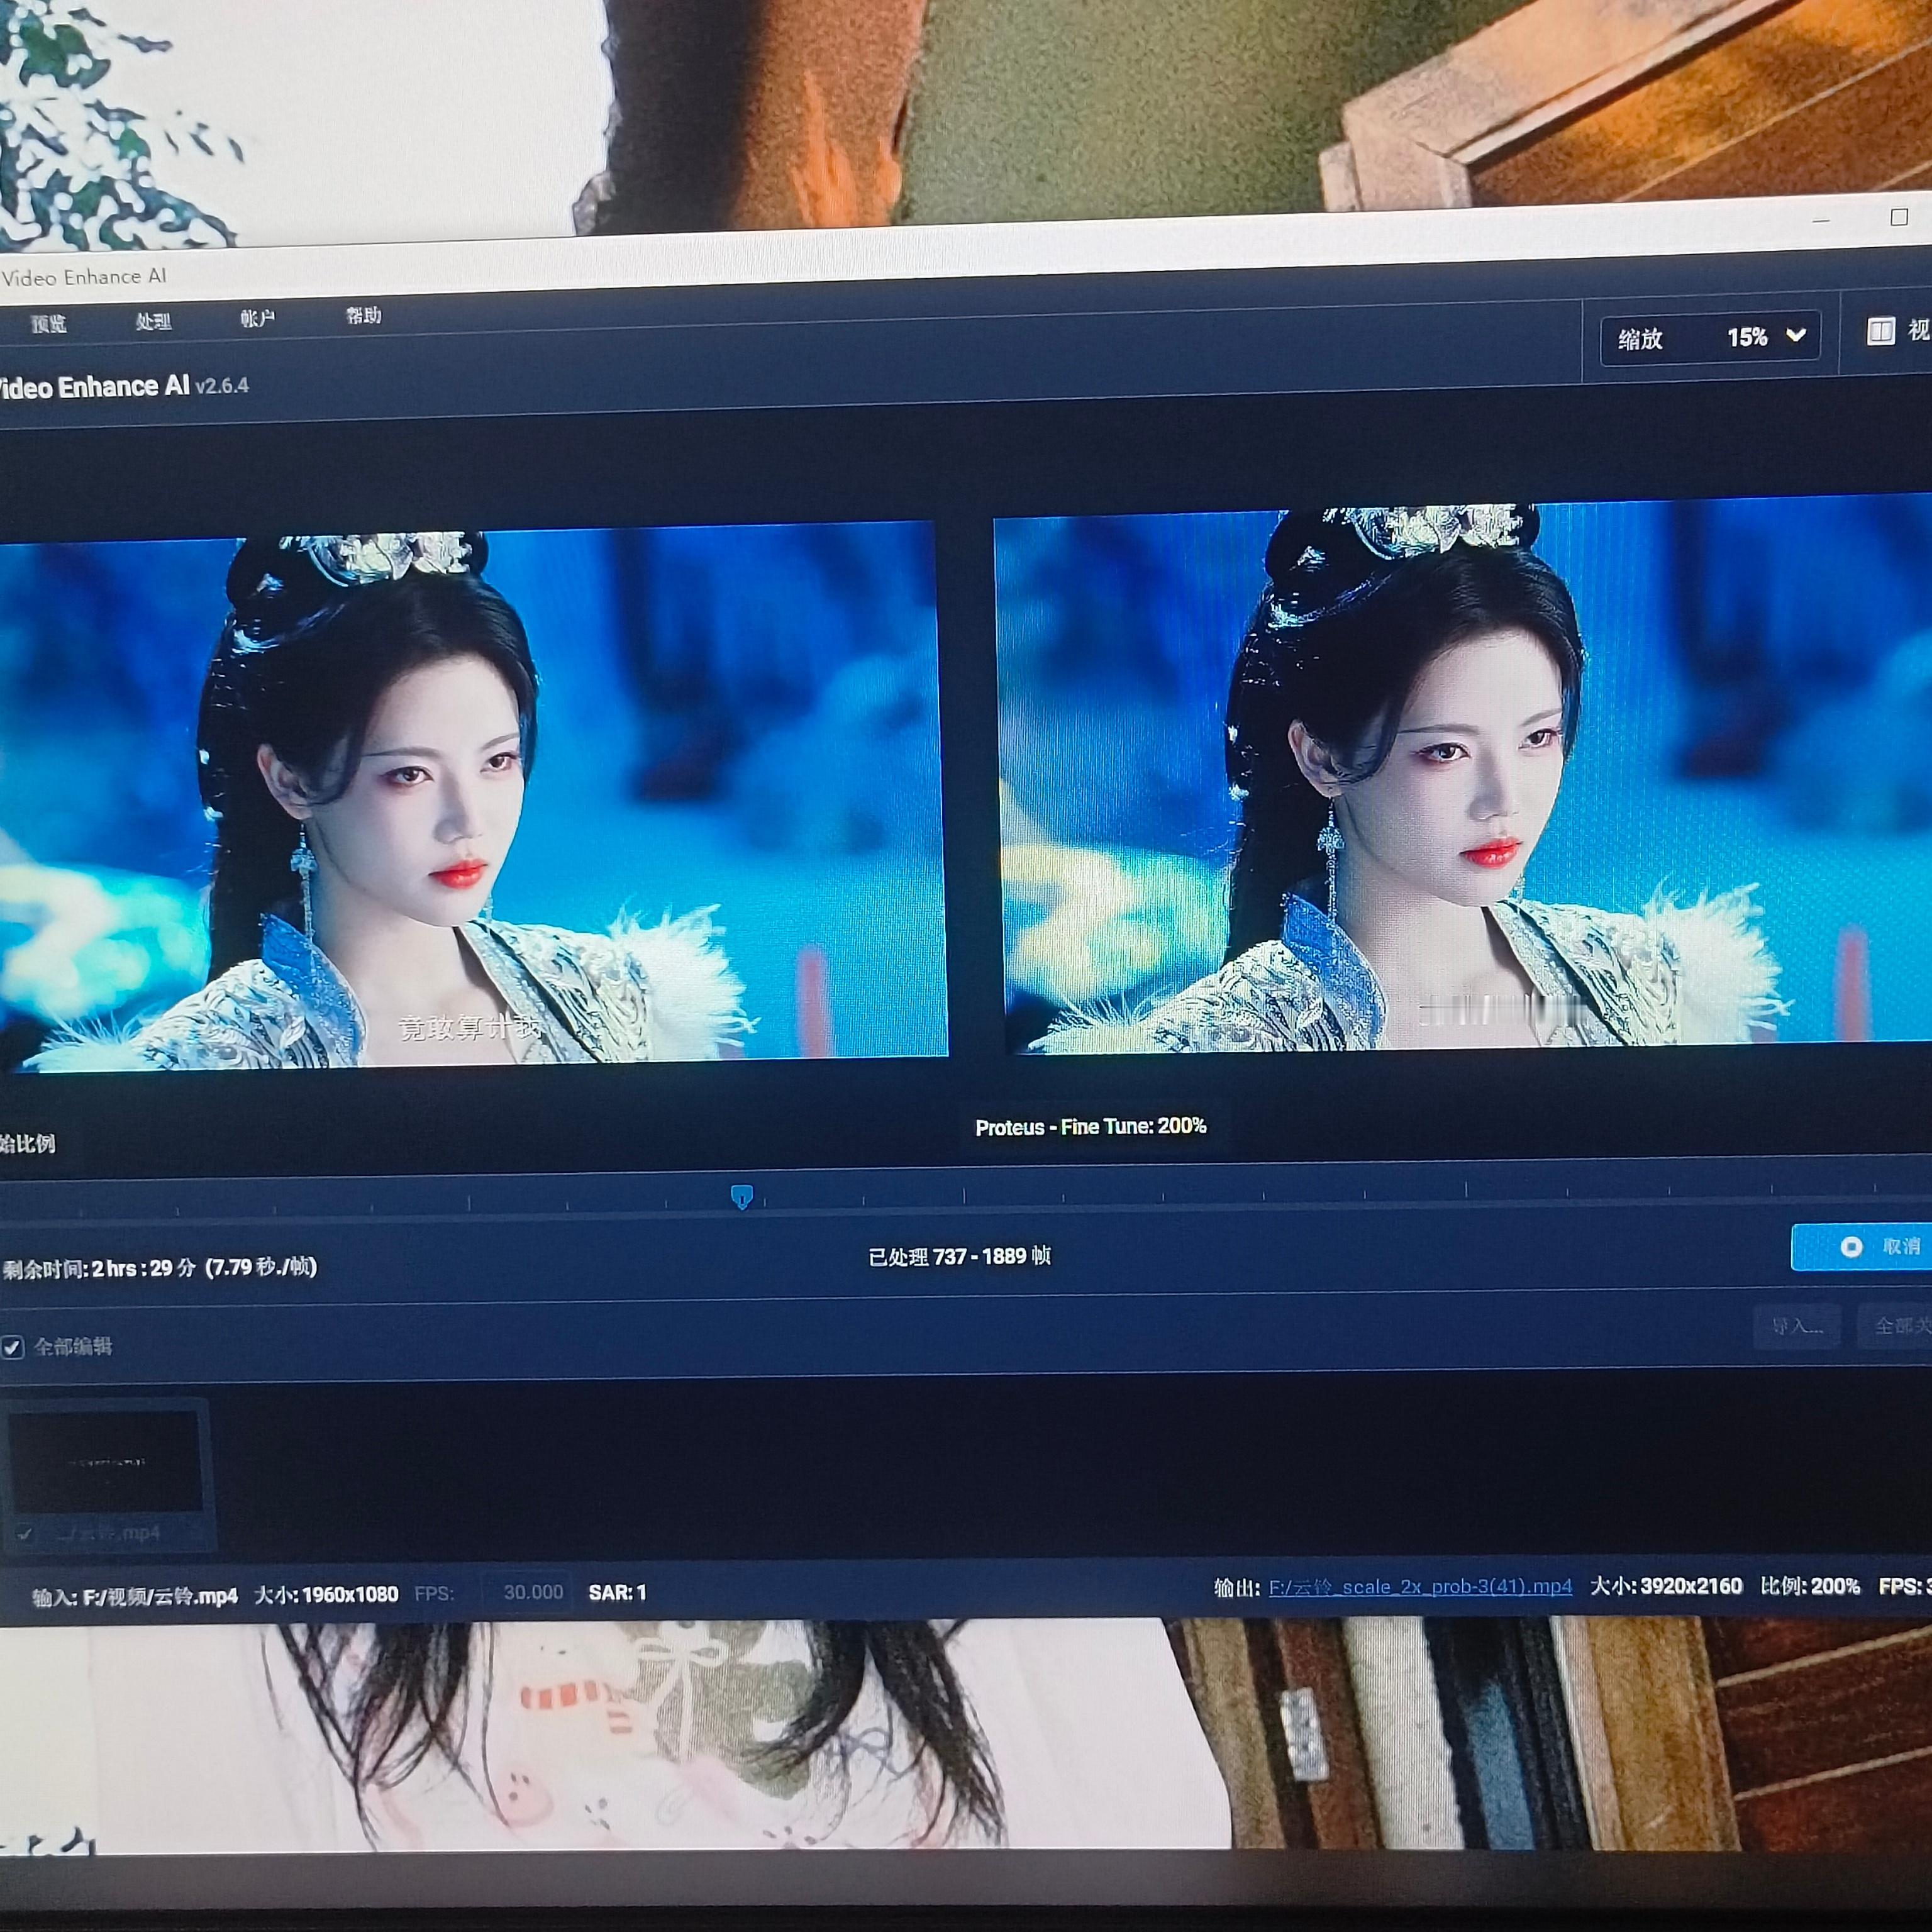Click the input path "F:/视频/云铃.mp4"
1932x1932 pixels.
[x=160, y=1596]
